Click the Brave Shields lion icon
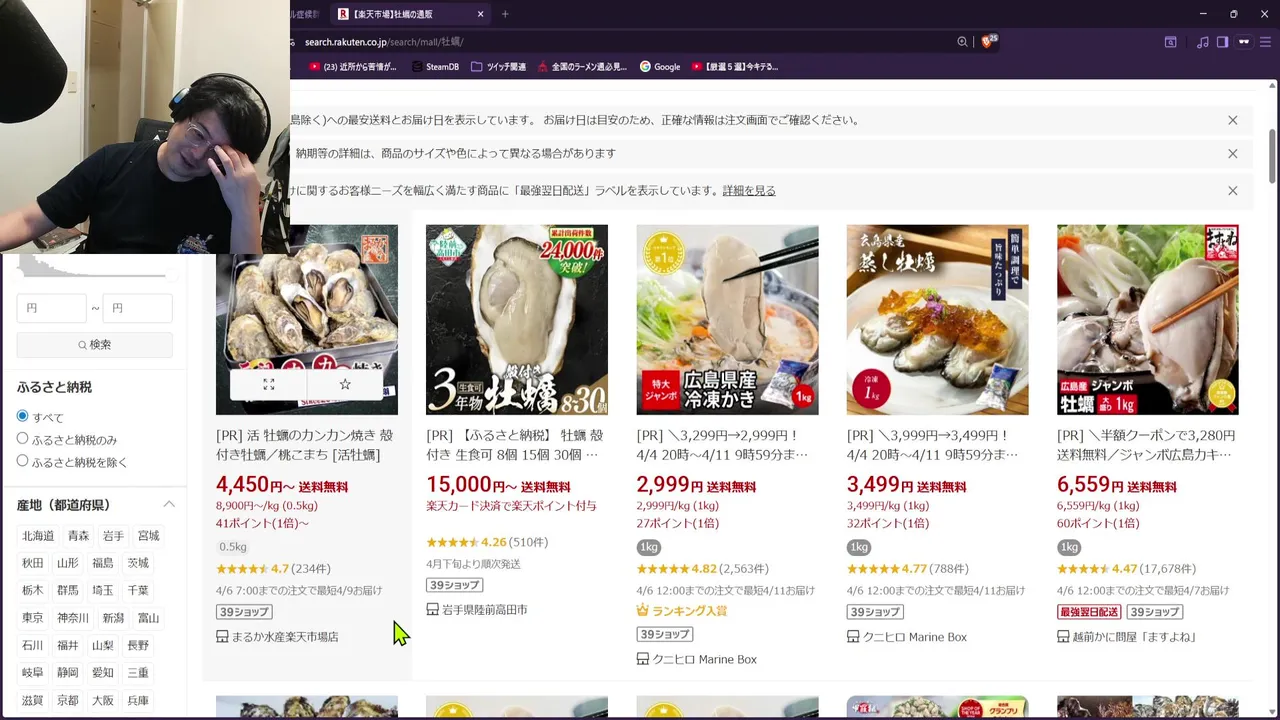Image resolution: width=1280 pixels, height=720 pixels. (x=990, y=42)
